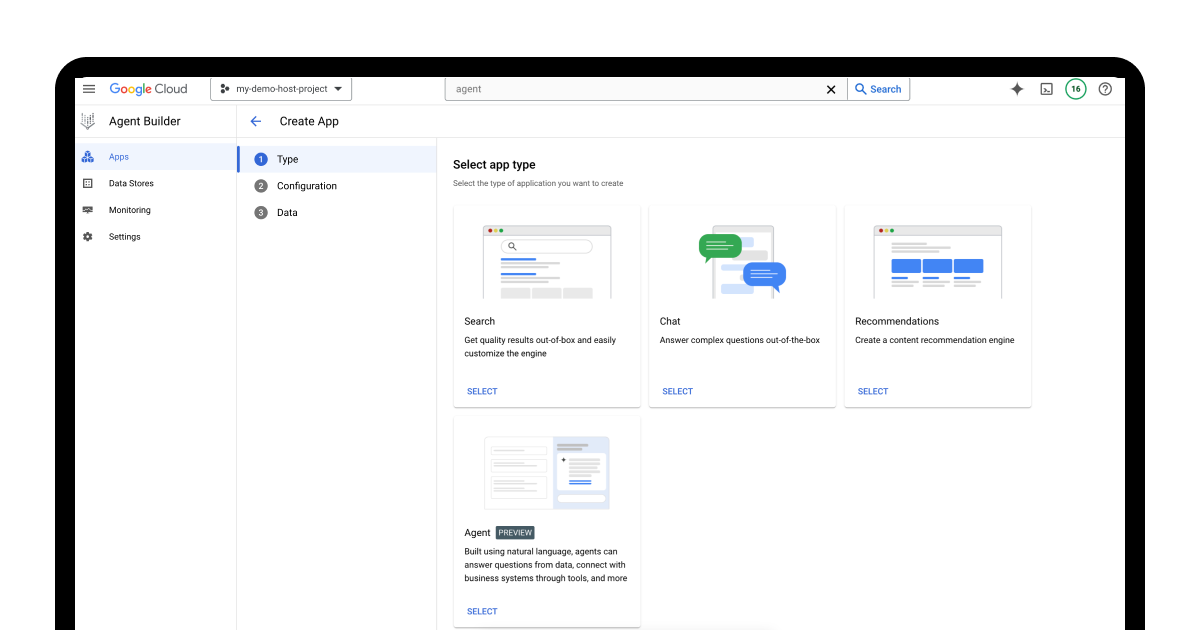The height and width of the screenshot is (630, 1200).
Task: Click the help question mark icon
Action: tap(1105, 89)
